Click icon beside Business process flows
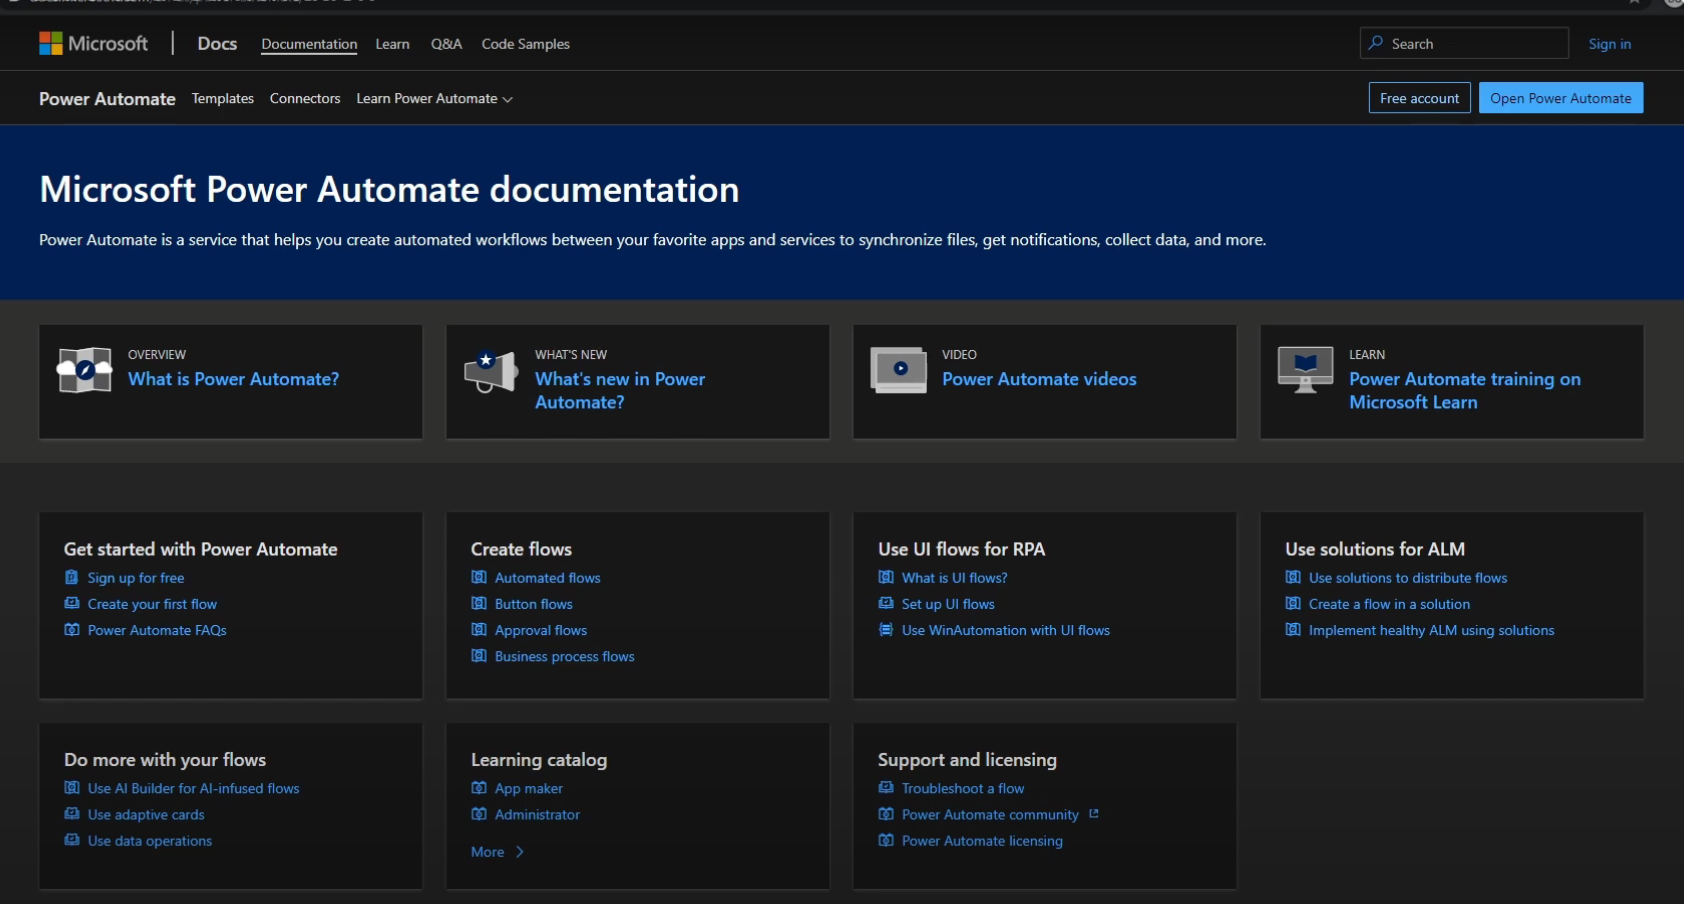Screen dimensions: 1684x904 coord(479,655)
